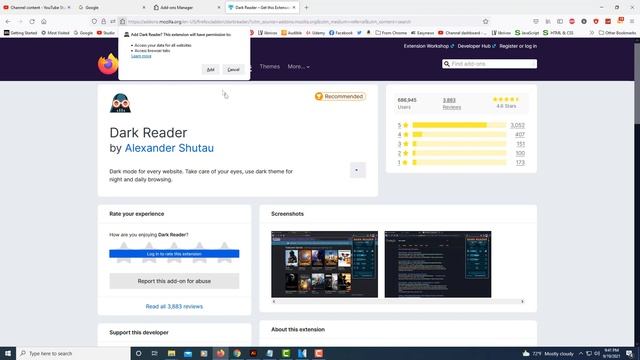Viewport: 640px width, 360px height.
Task: Toggle the sidebars toolbar icon
Action: (x=560, y=21)
